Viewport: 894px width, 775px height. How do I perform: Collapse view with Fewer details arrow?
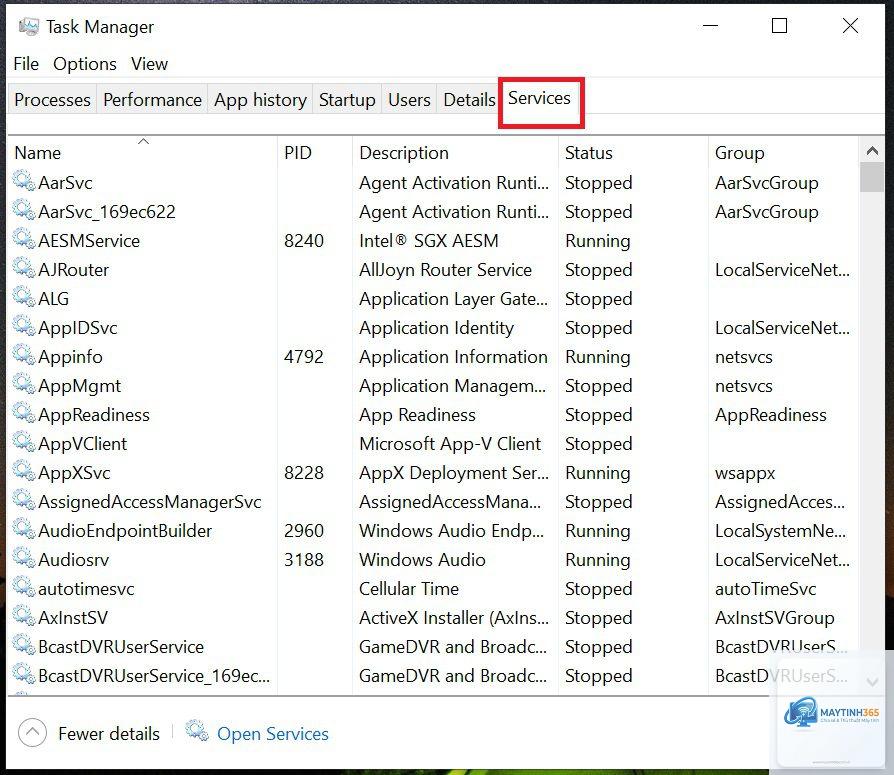click(x=32, y=733)
